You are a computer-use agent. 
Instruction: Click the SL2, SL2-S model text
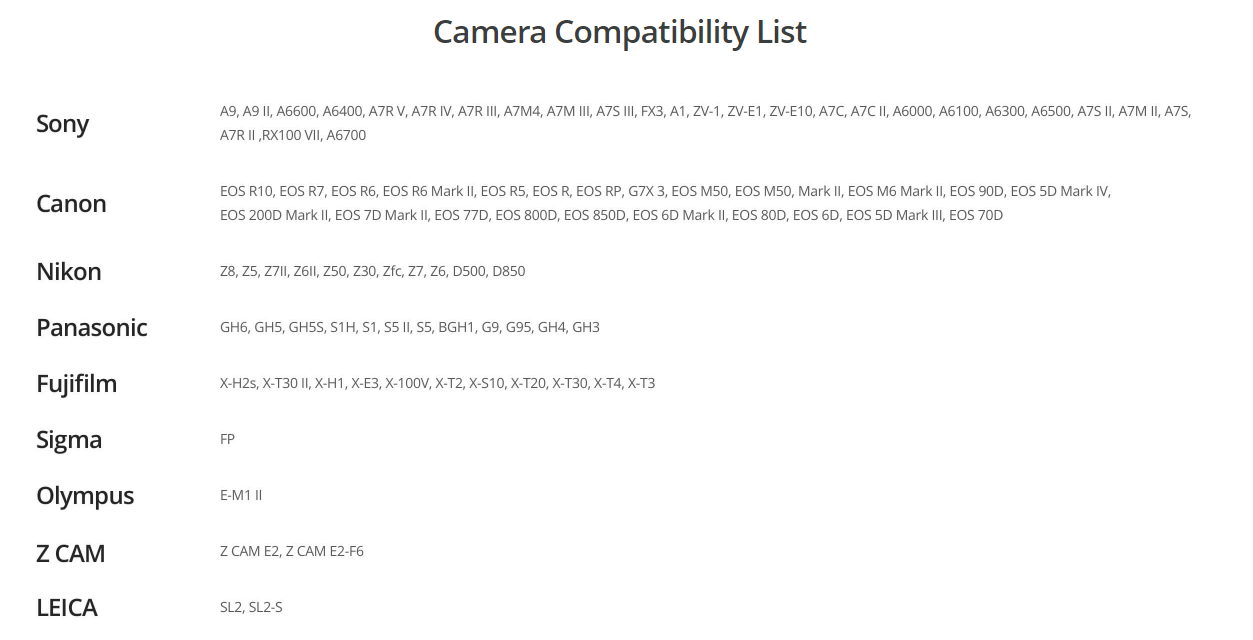(251, 607)
